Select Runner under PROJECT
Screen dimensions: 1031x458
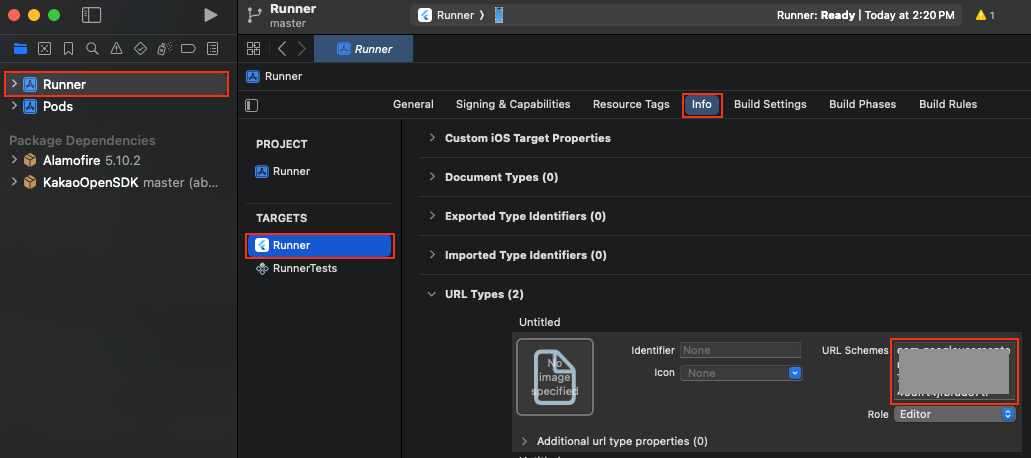[x=283, y=172]
